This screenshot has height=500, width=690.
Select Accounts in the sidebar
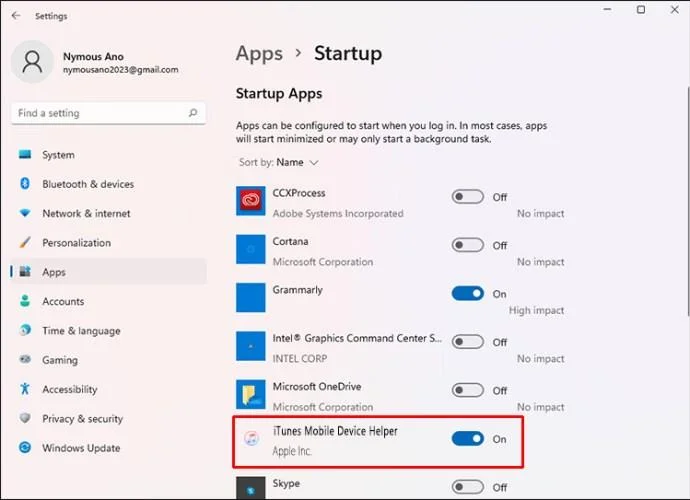tap(109, 301)
